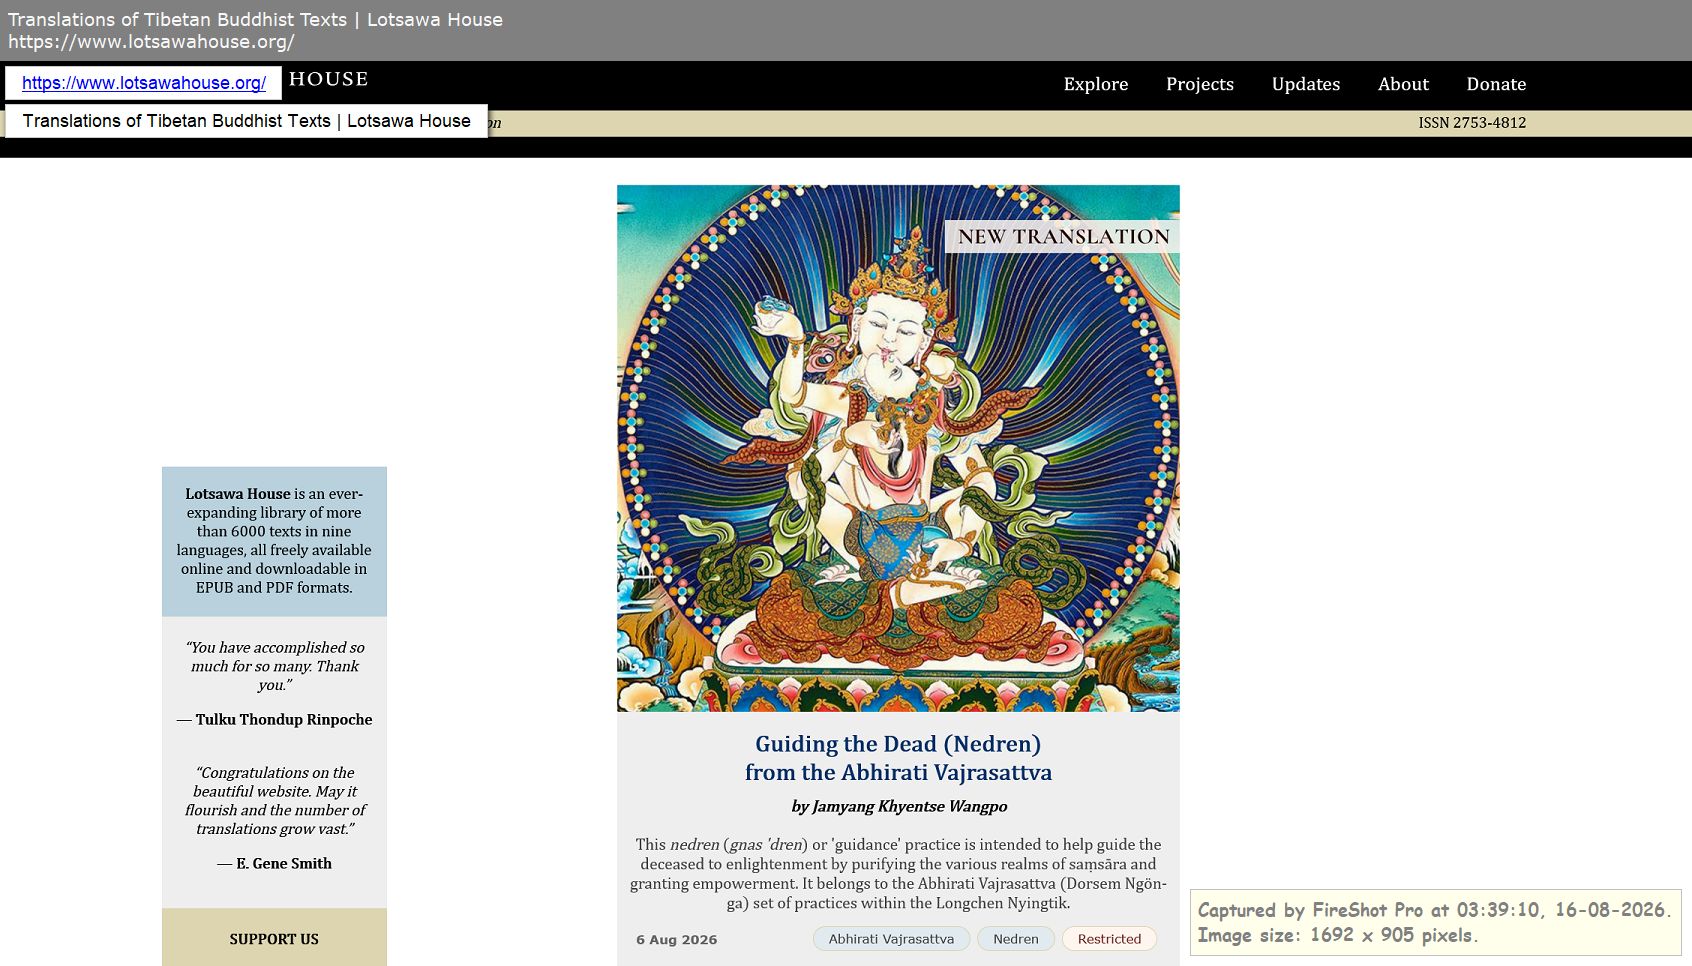
Task: Open the Guiding the Dead (Nedren) title link
Action: coord(898,758)
